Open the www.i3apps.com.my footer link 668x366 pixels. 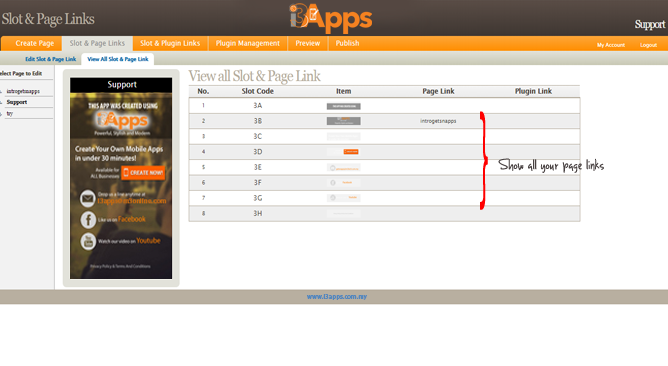click(x=337, y=297)
